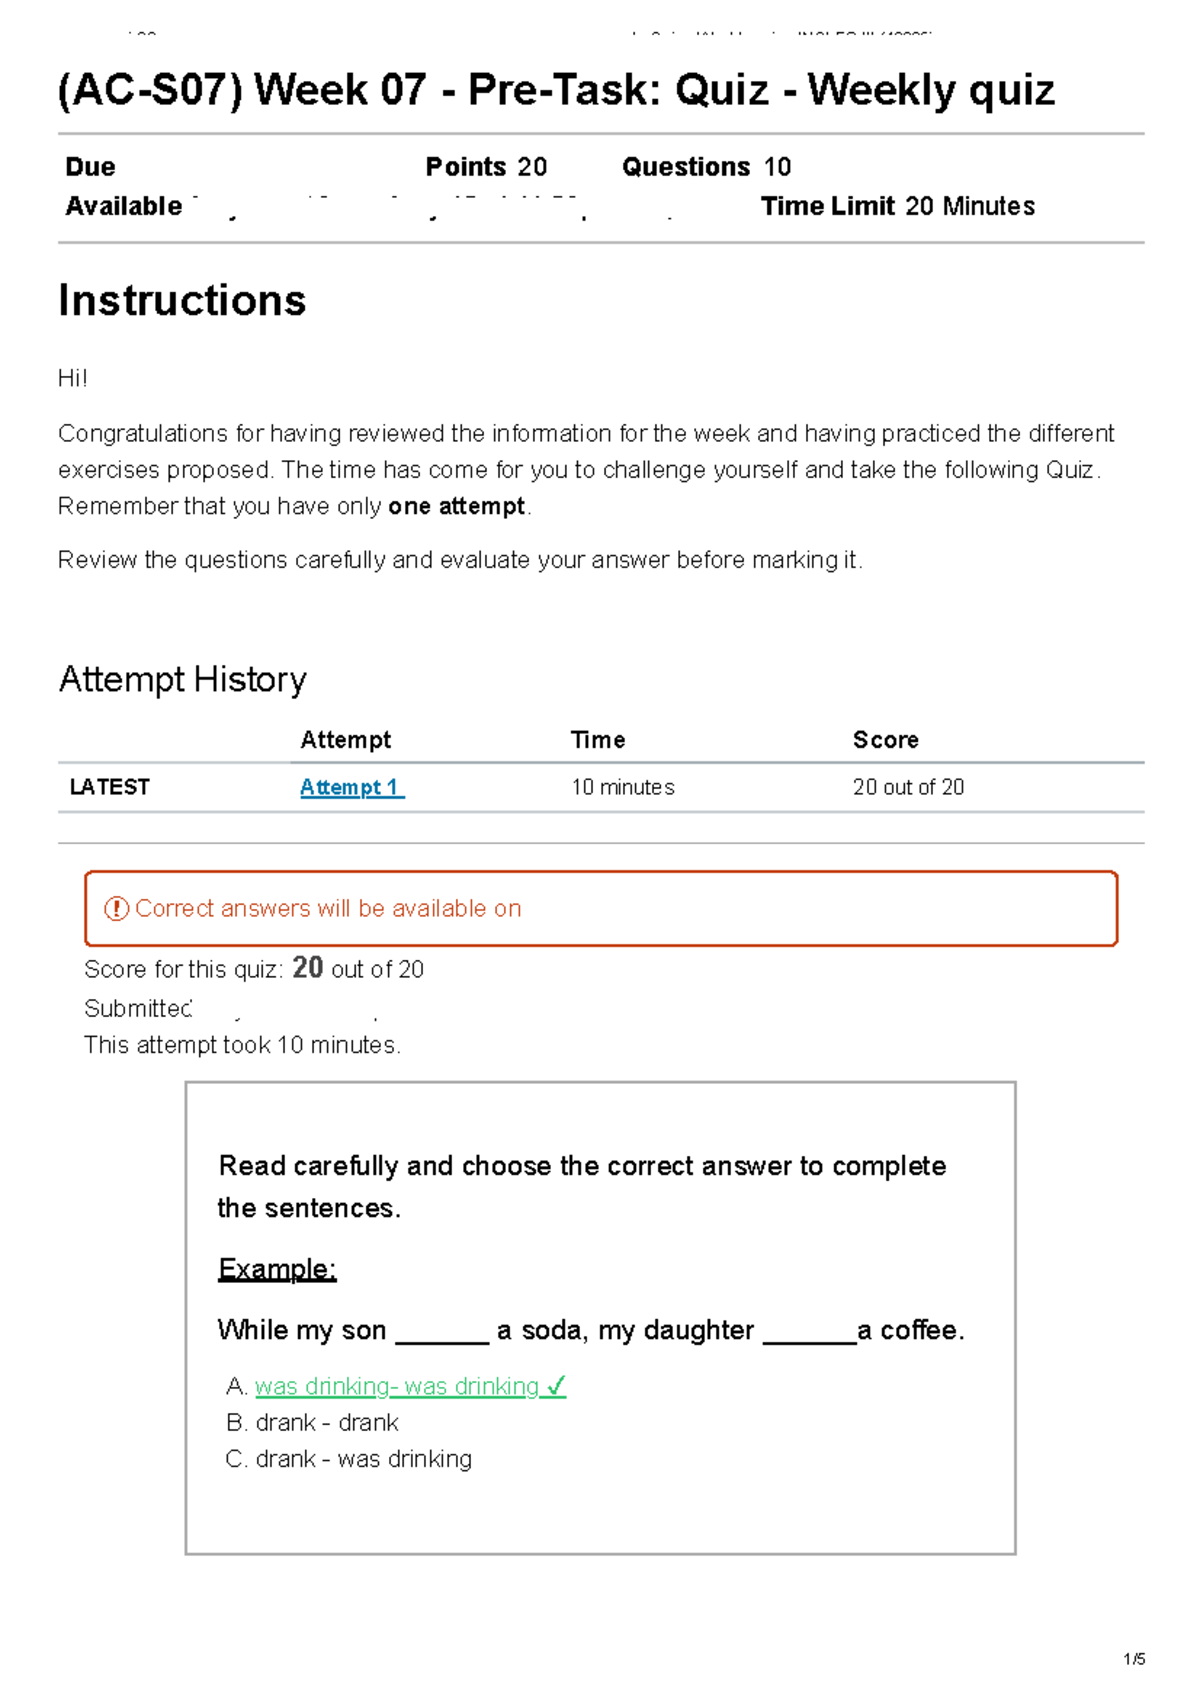Pick answer C 'drank - was drinking'
The image size is (1200, 1698).
(363, 1459)
